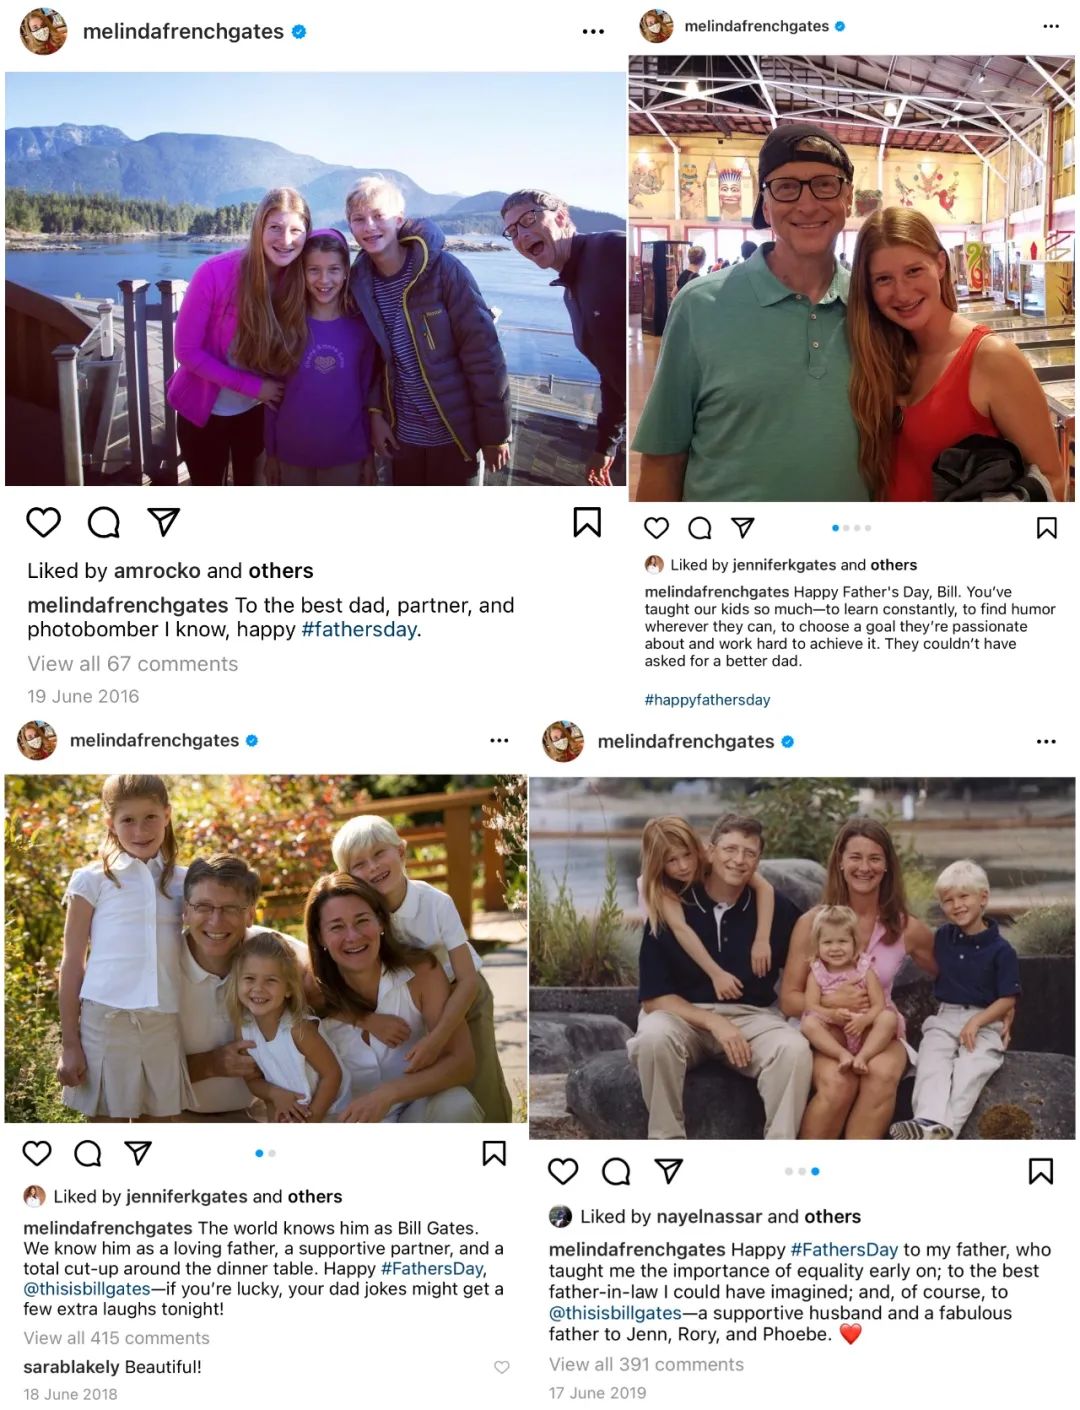Share the 17 June 2019 post
This screenshot has height=1410, width=1080.
point(668,1171)
